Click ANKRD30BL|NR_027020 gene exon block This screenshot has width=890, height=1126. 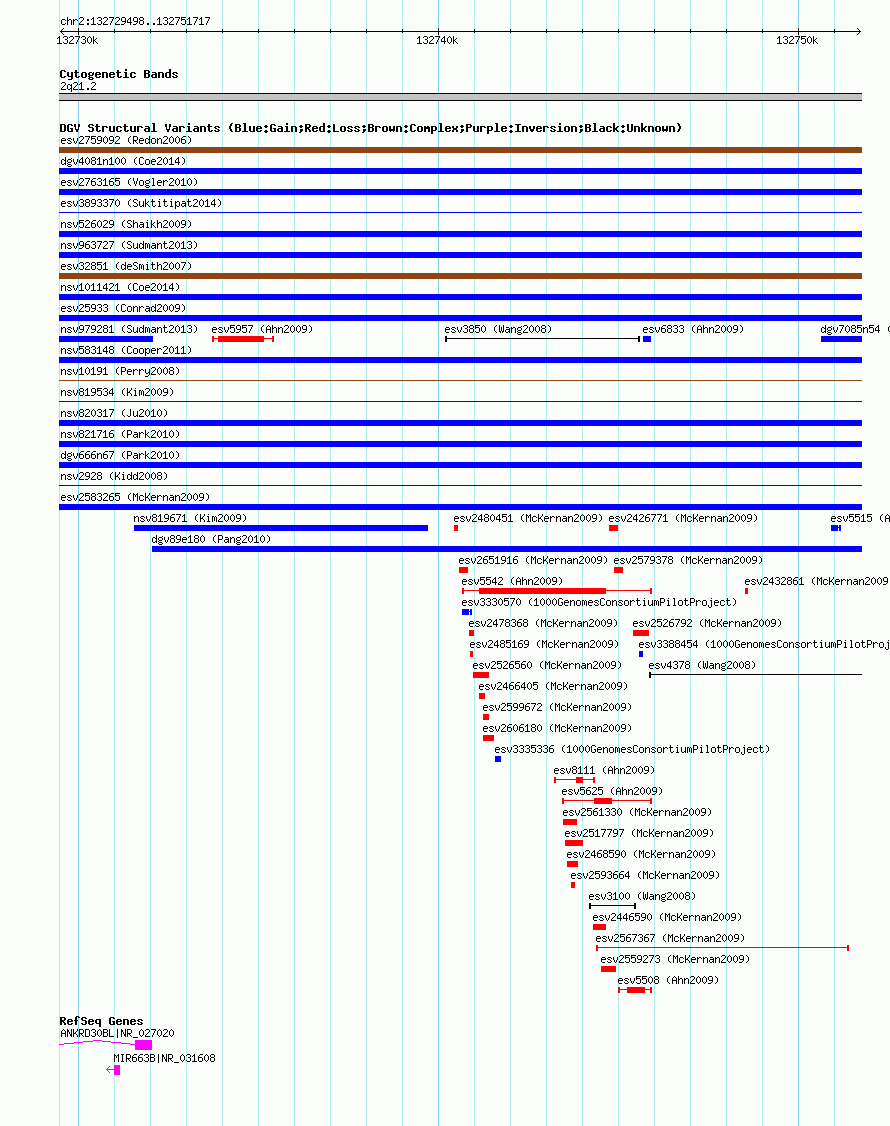coord(143,1045)
